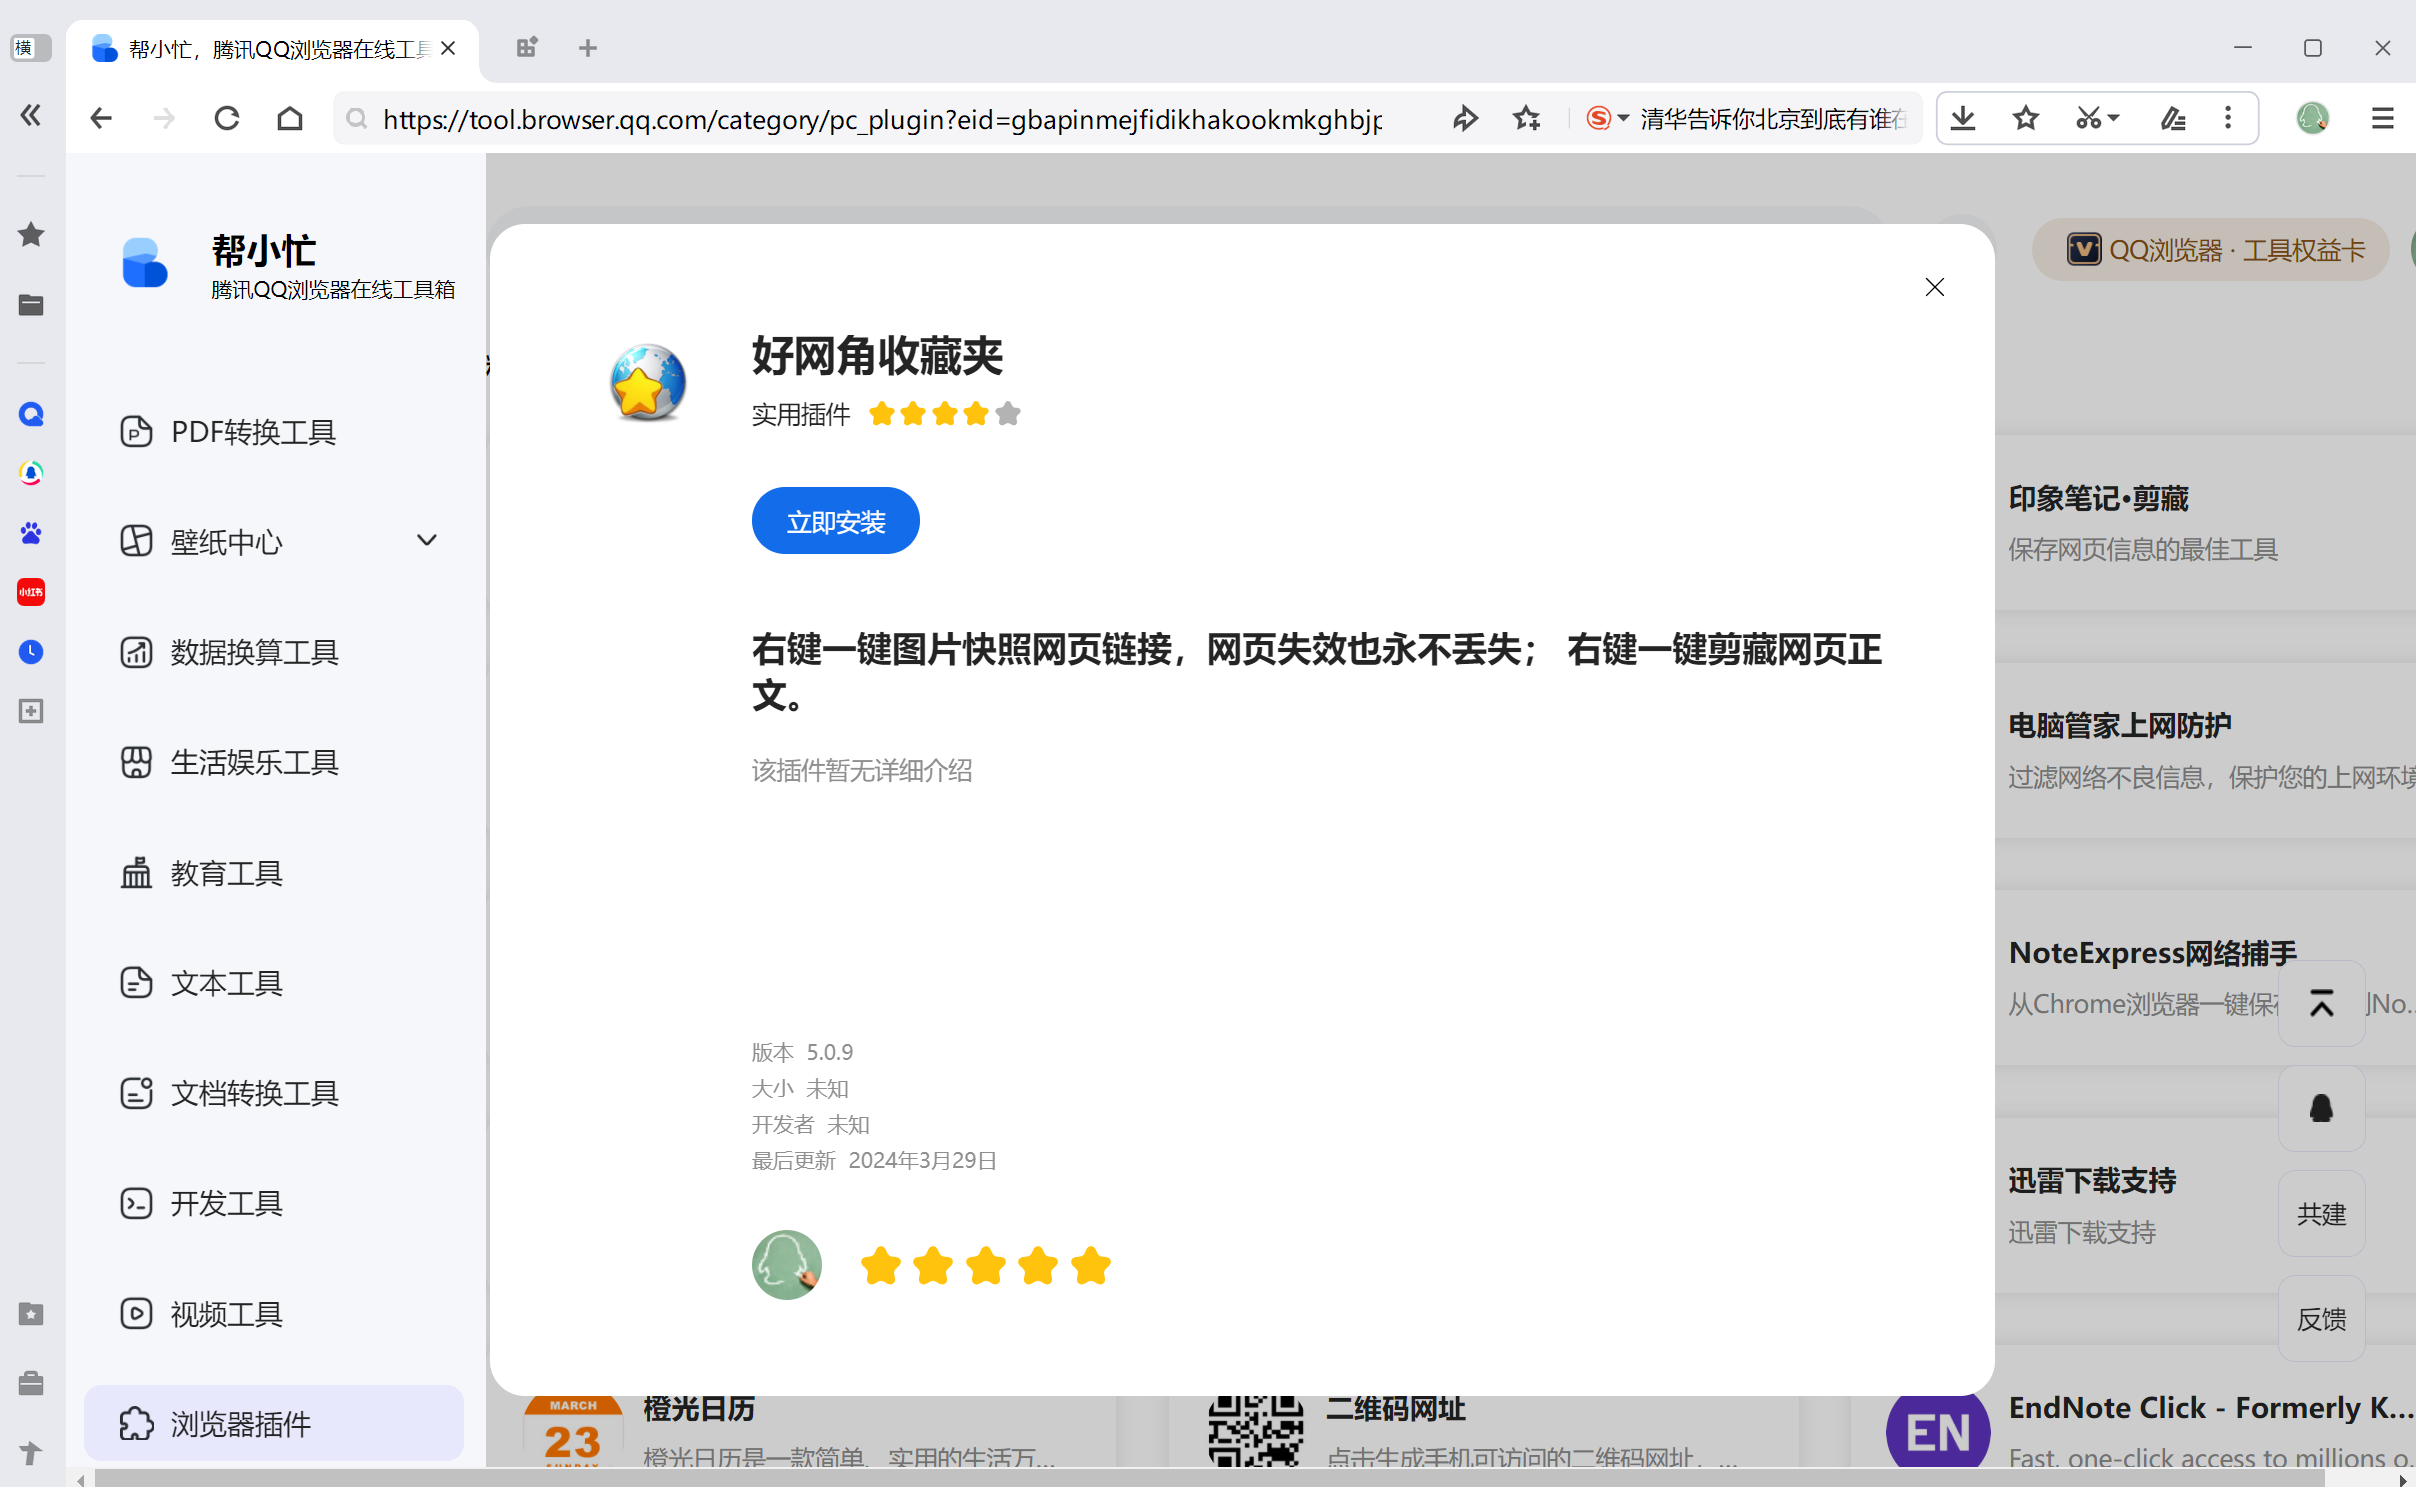Click the 反馈 feedback button
This screenshot has height=1487, width=2416.
[x=2321, y=1319]
